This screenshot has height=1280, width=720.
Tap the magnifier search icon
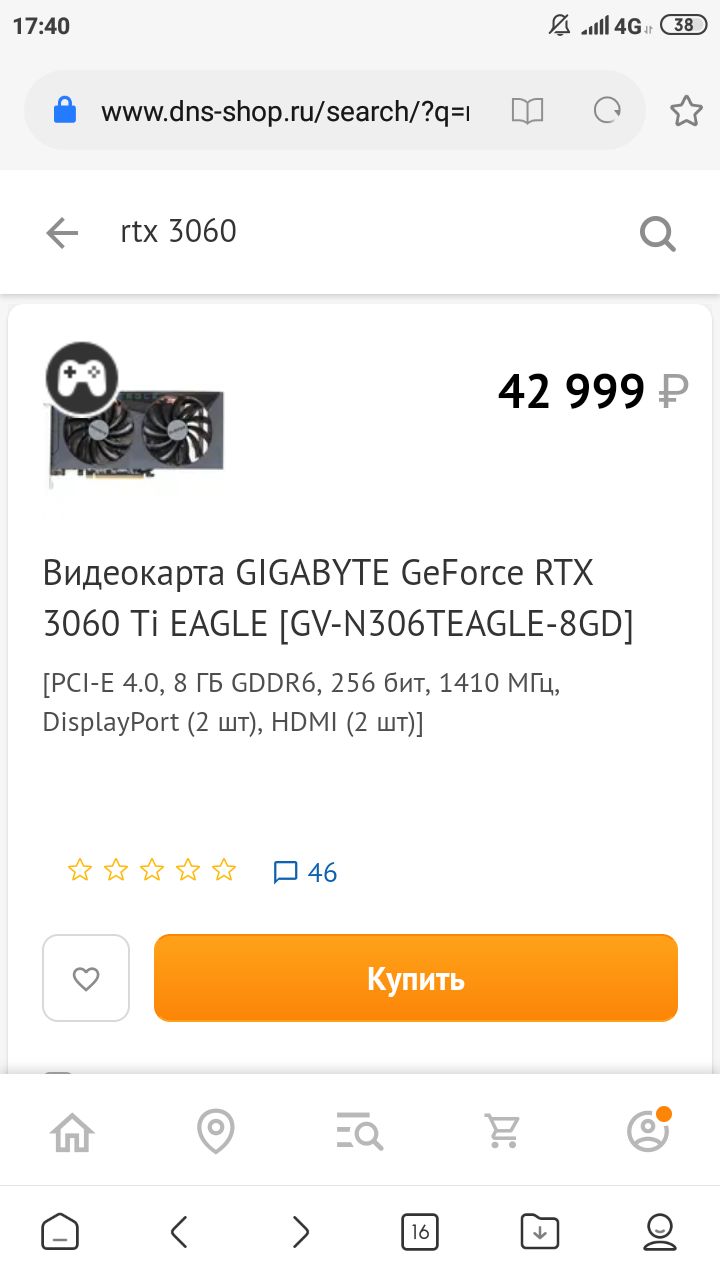coord(658,234)
